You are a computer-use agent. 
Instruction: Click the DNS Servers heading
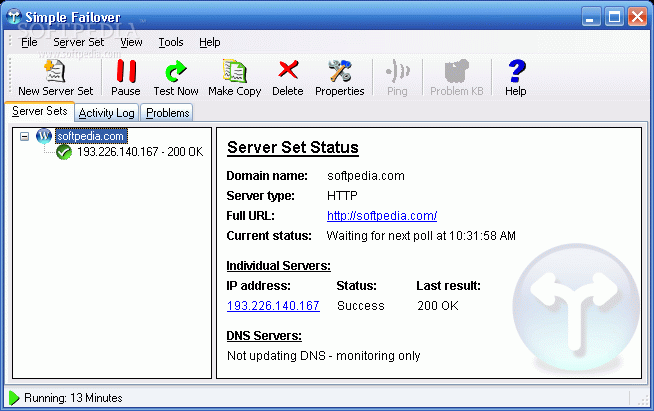pos(264,336)
